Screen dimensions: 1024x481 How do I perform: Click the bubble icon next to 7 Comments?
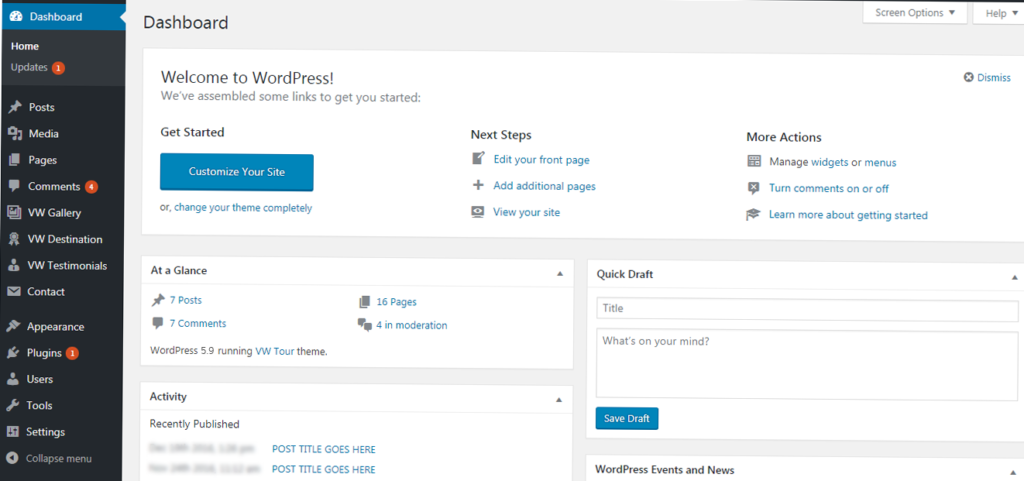coord(157,323)
